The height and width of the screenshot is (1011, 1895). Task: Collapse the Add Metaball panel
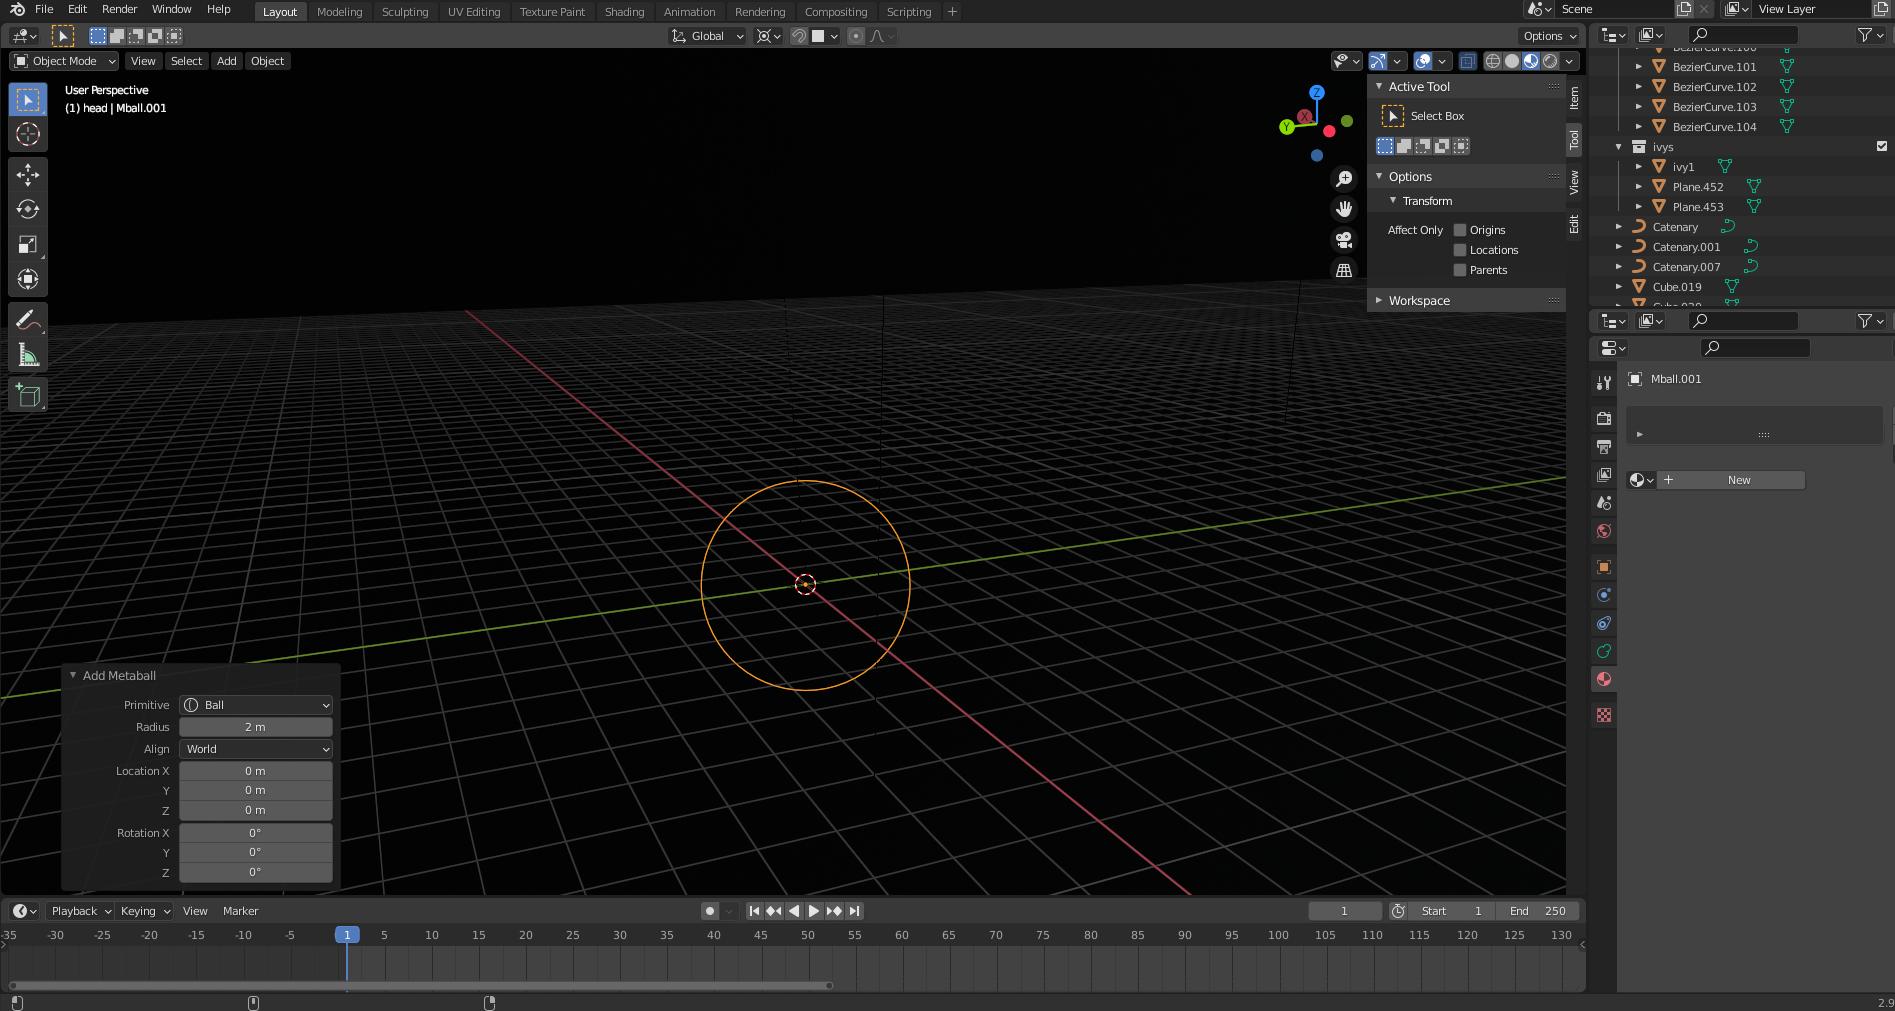pos(73,675)
